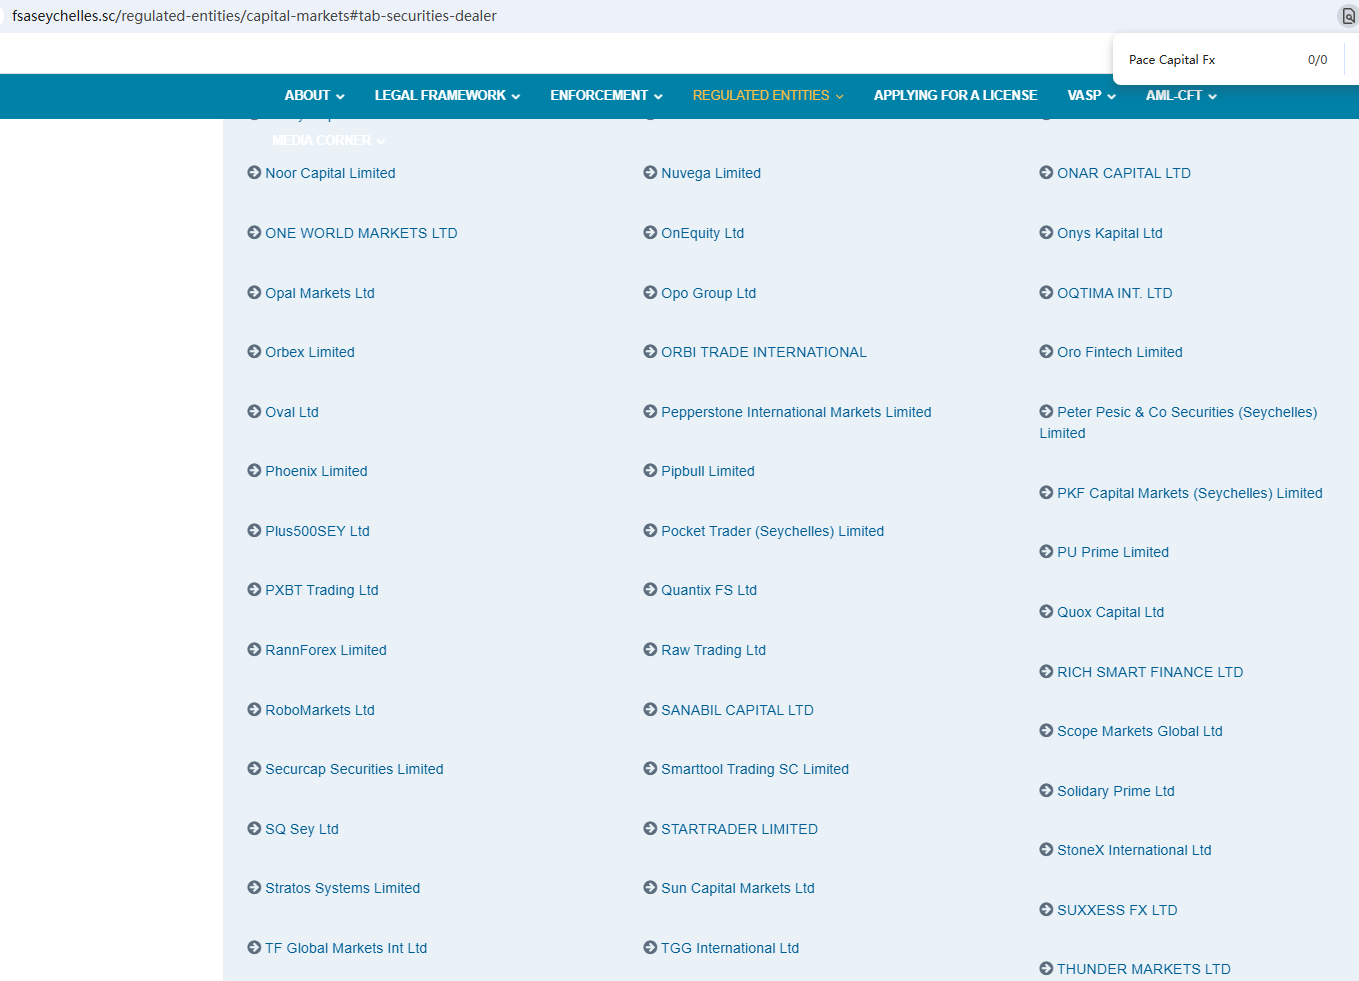The height and width of the screenshot is (981, 1359).
Task: Open the Scope Markets Global Ltd link
Action: pyautogui.click(x=1140, y=731)
